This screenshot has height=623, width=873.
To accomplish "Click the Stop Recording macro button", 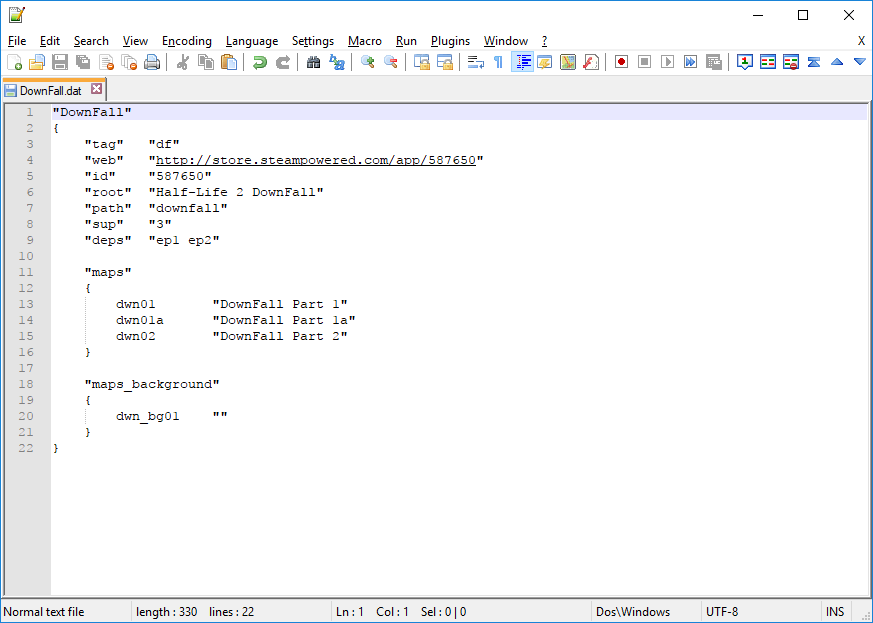I will point(644,62).
